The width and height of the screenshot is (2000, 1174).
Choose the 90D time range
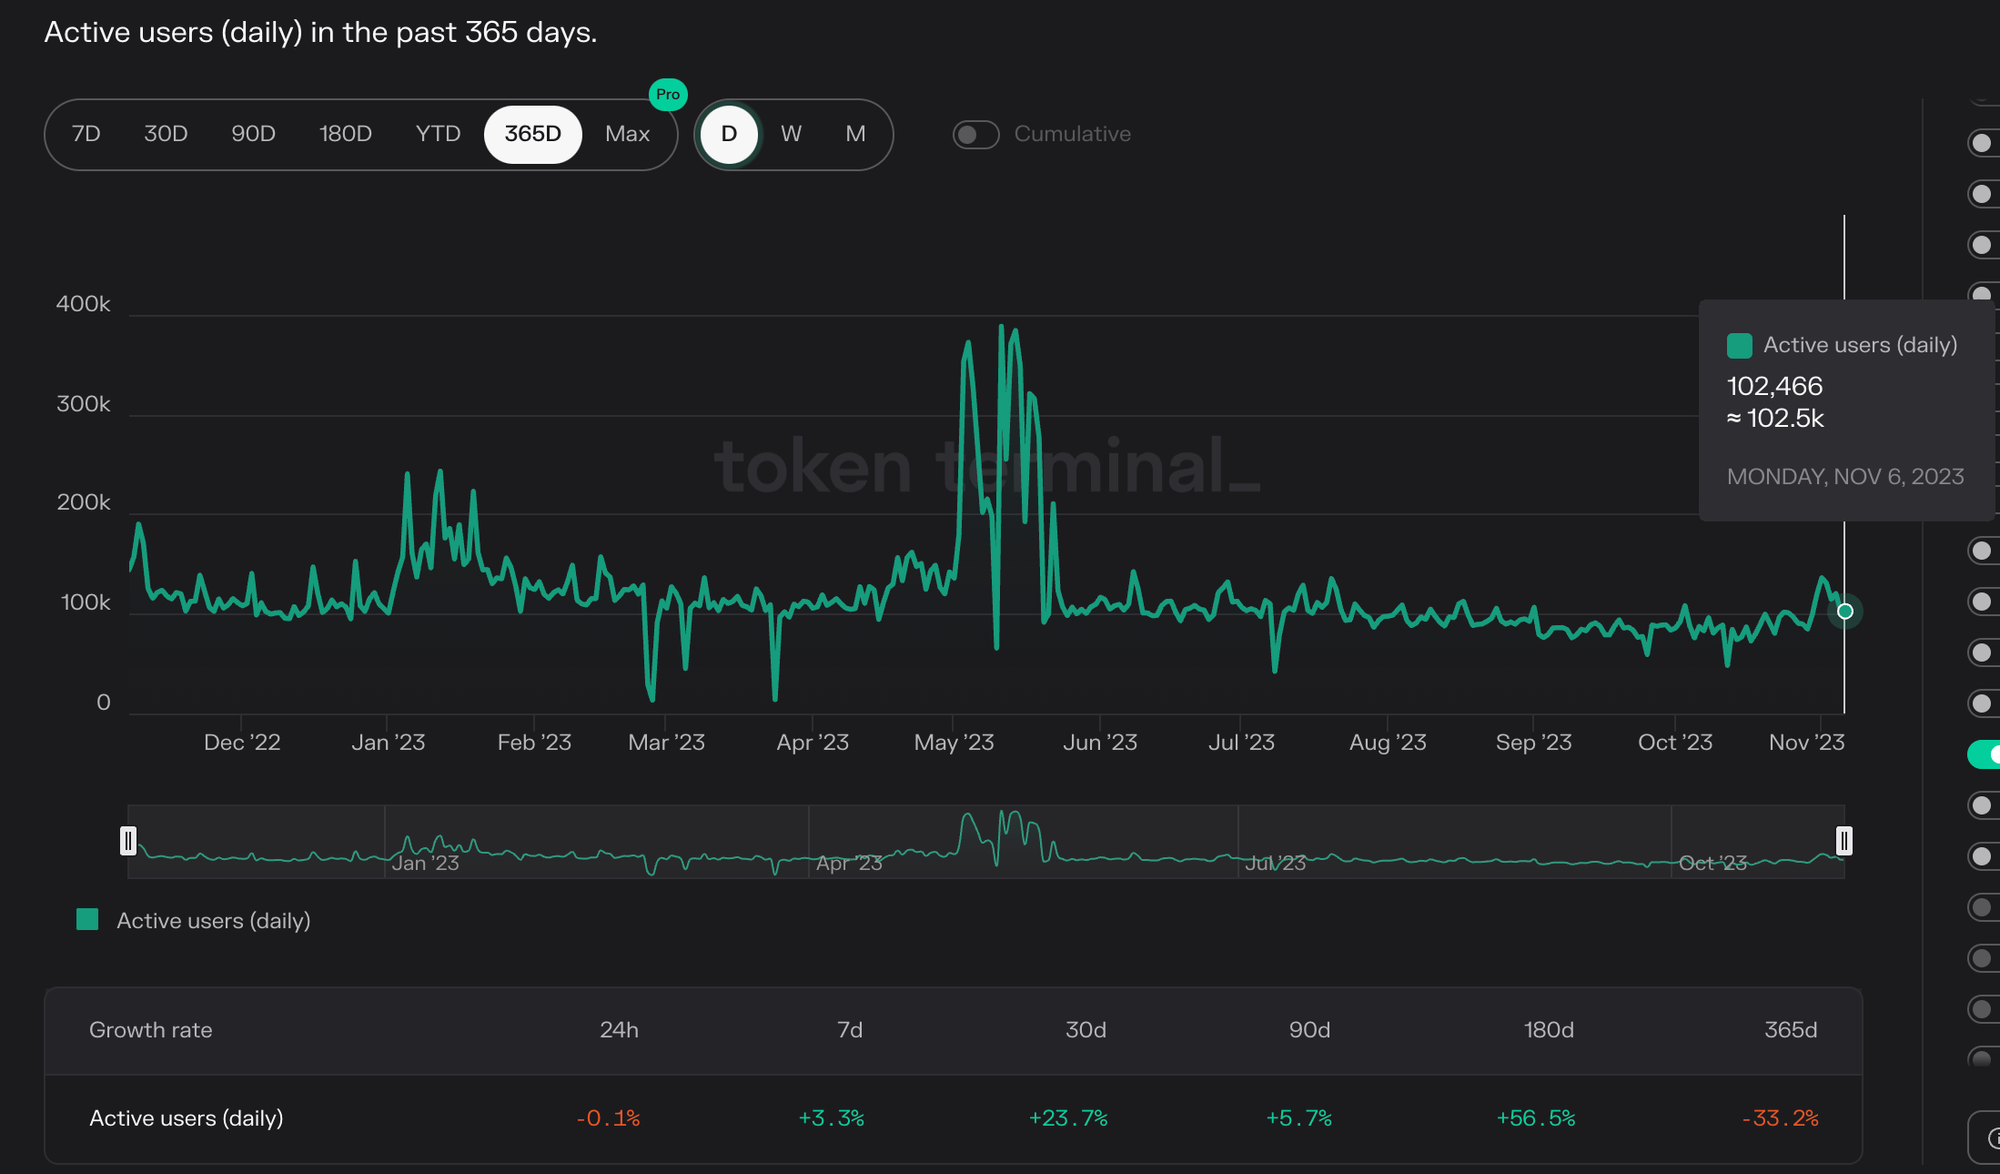coord(253,134)
